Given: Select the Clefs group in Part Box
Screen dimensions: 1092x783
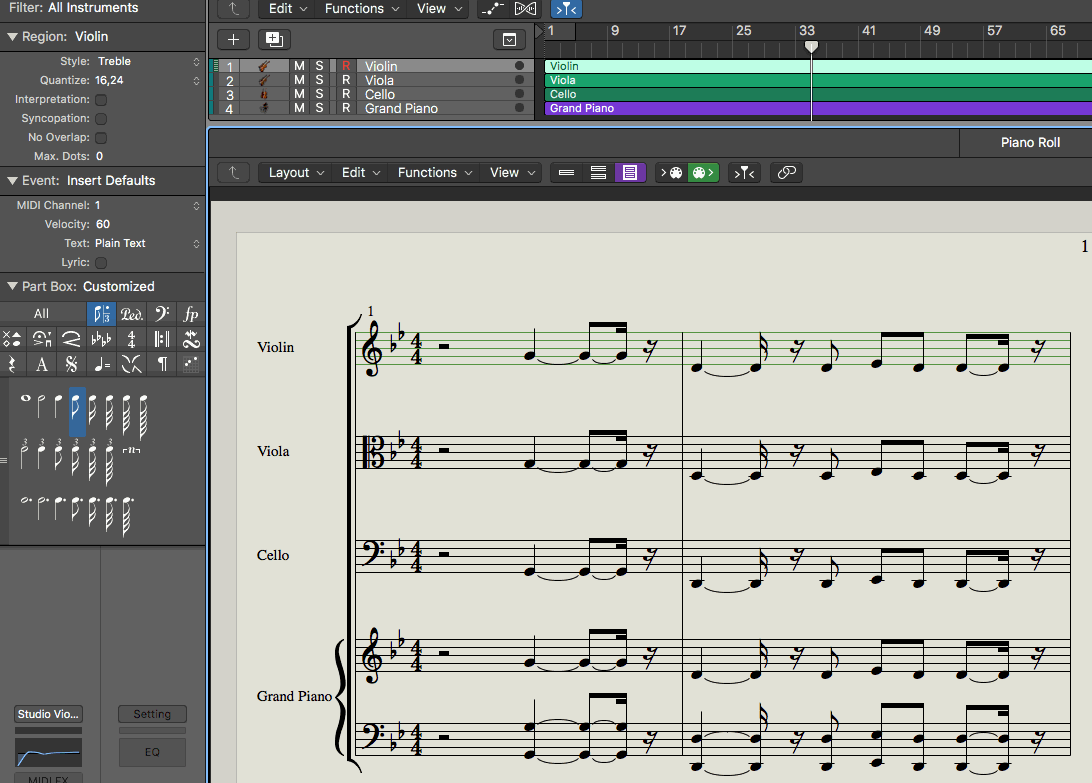Looking at the screenshot, I should click(x=162, y=314).
